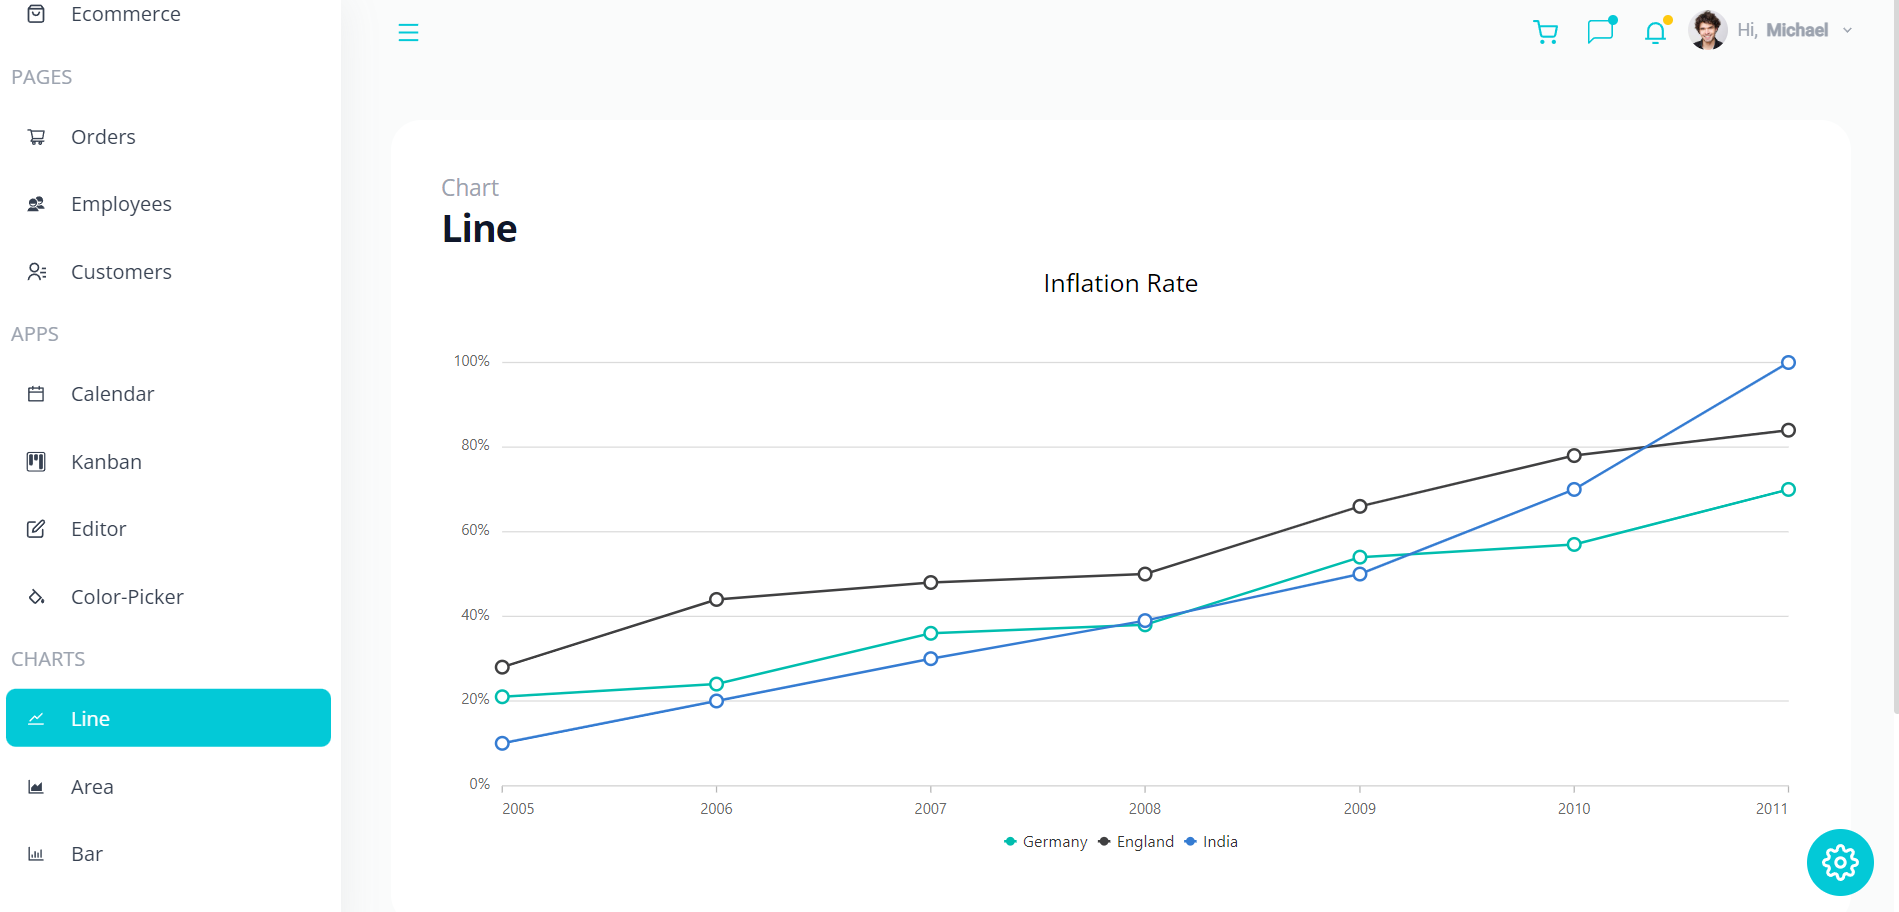Select the Area chart icon
This screenshot has width=1899, height=912.
[36, 787]
